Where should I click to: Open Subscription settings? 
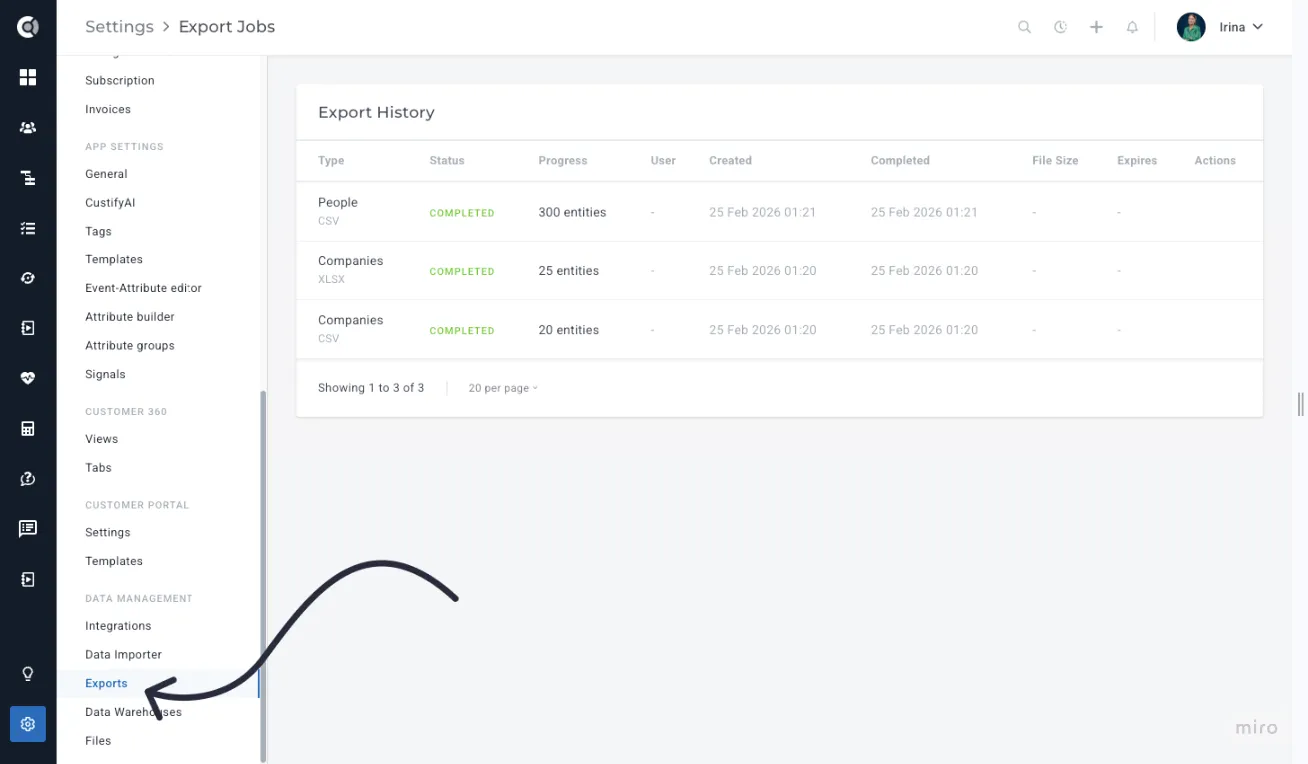120,80
